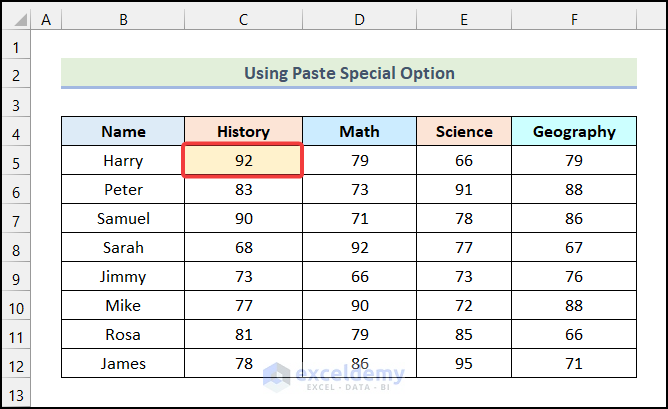This screenshot has width=668, height=409.
Task: Select James's Science score 95
Action: click(x=464, y=363)
